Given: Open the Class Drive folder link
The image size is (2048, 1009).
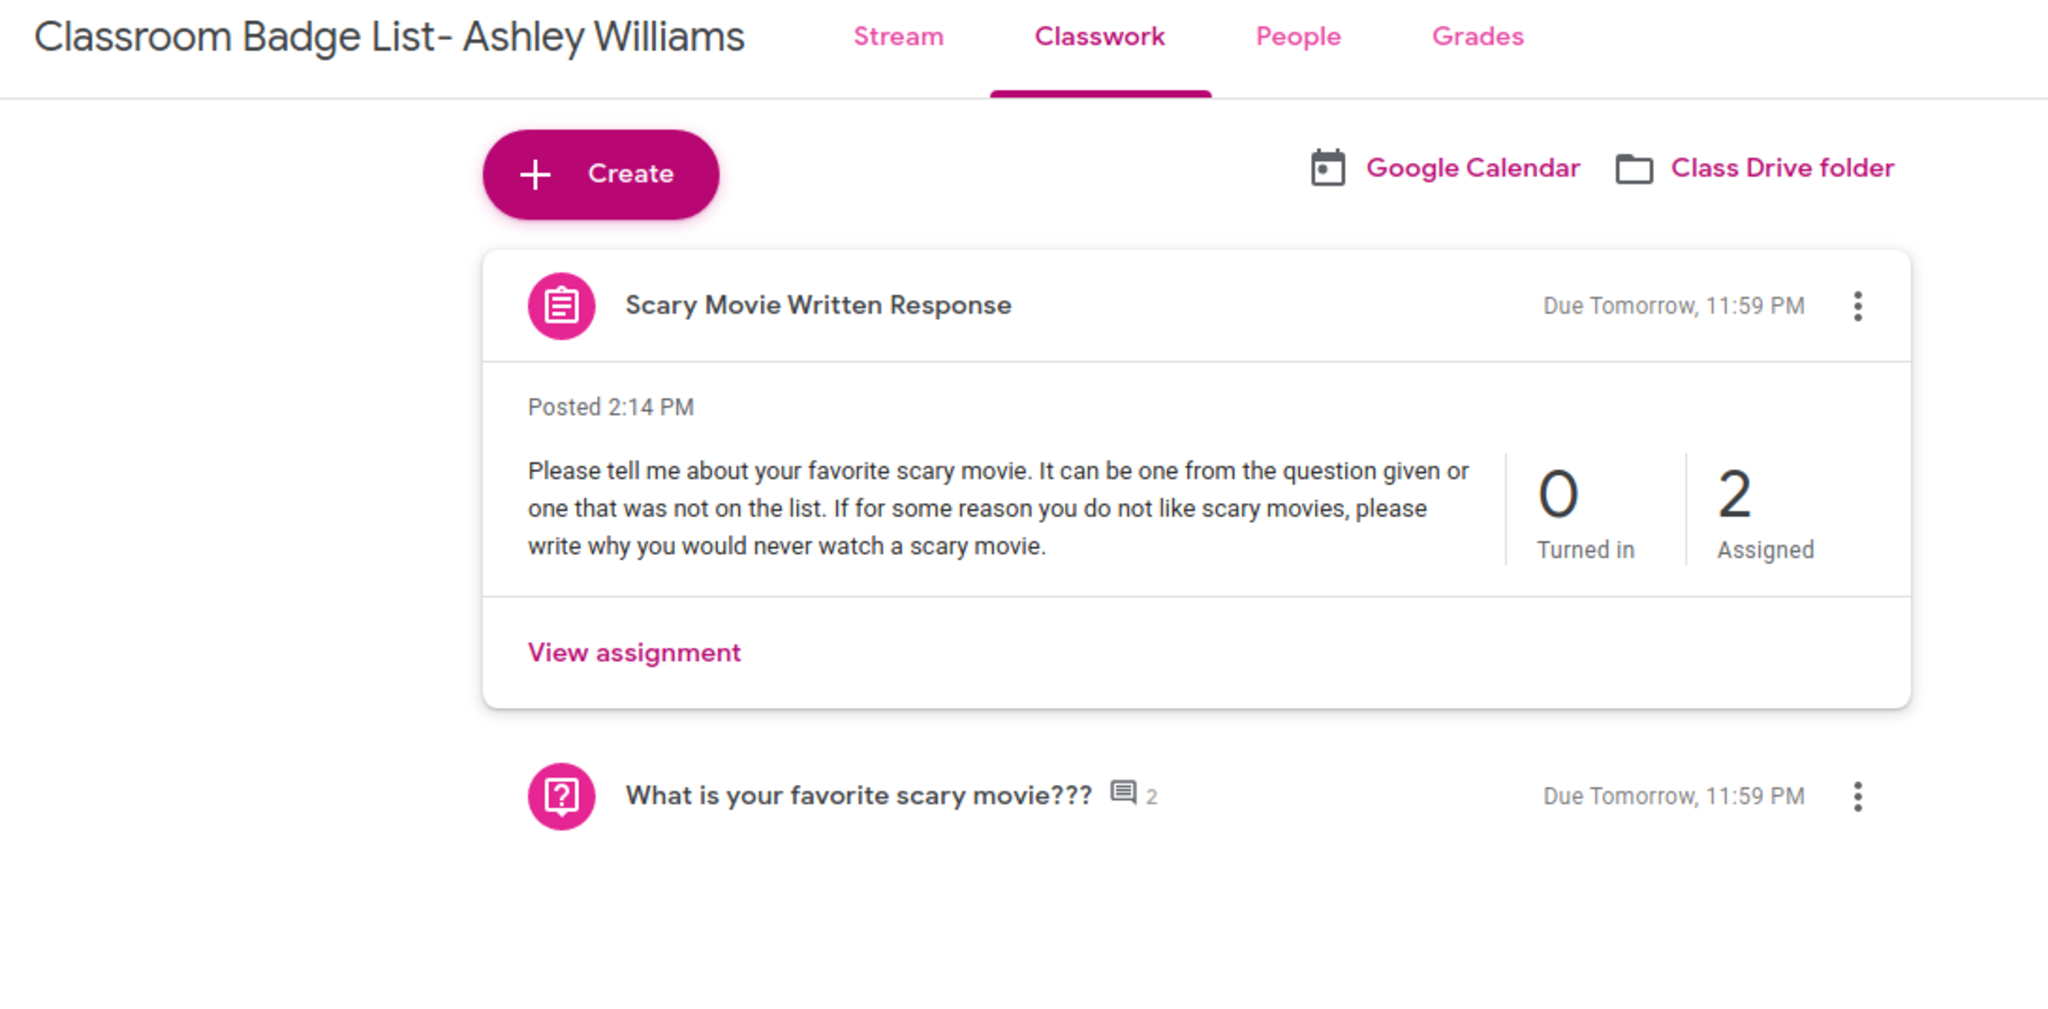Looking at the screenshot, I should coord(1782,168).
